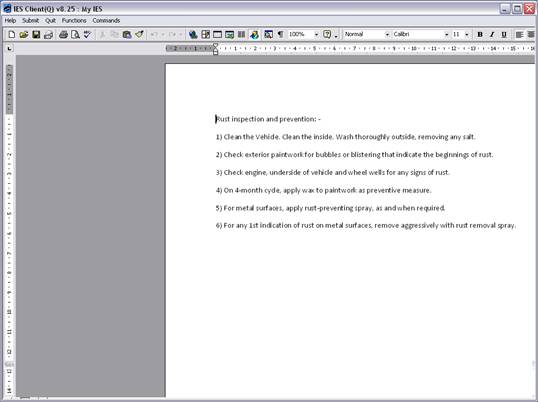This screenshot has width=538, height=402.
Task: Open the Calibri font dropdown
Action: (446, 34)
